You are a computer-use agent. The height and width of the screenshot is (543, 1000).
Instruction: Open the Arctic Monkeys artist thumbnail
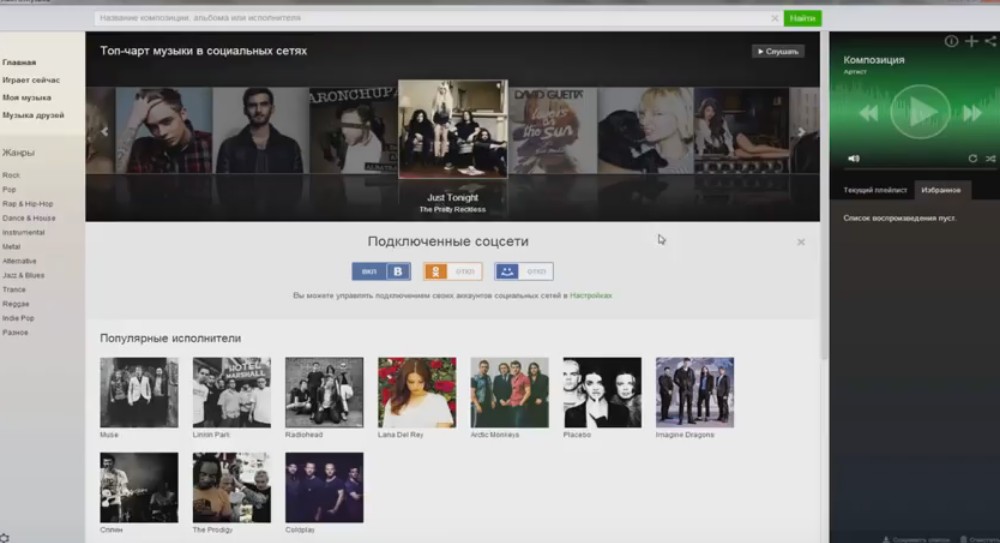coord(510,392)
